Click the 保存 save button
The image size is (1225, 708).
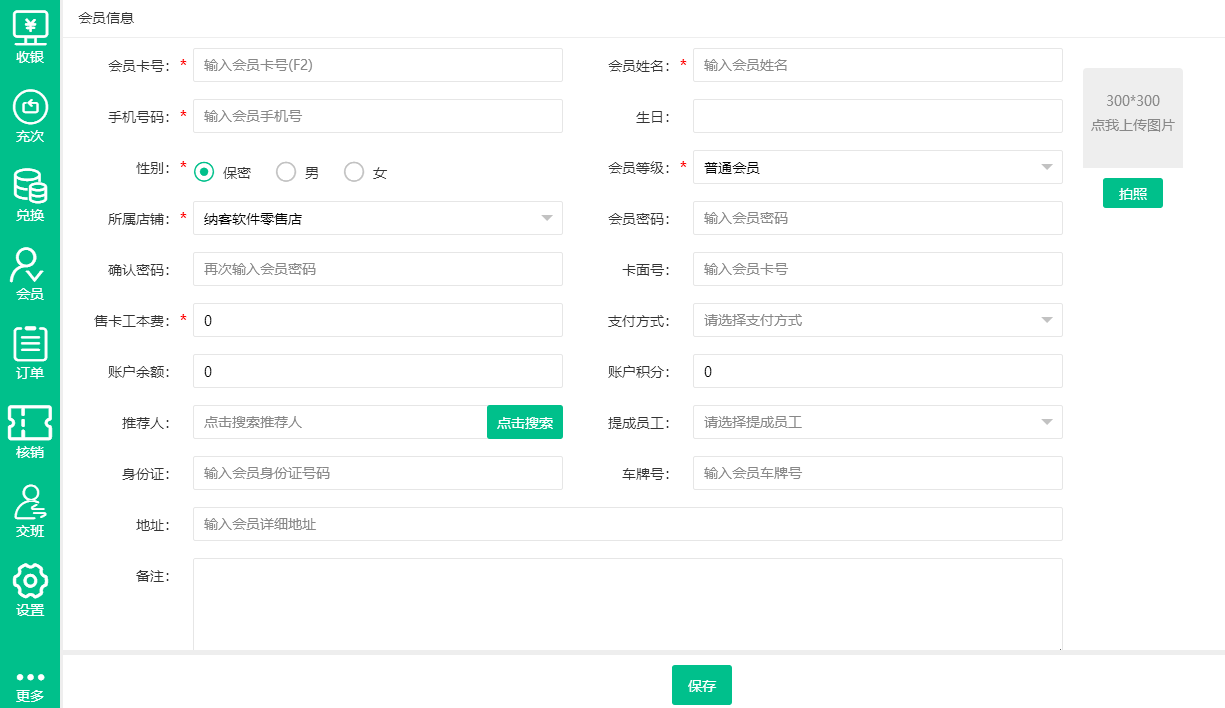tap(701, 685)
